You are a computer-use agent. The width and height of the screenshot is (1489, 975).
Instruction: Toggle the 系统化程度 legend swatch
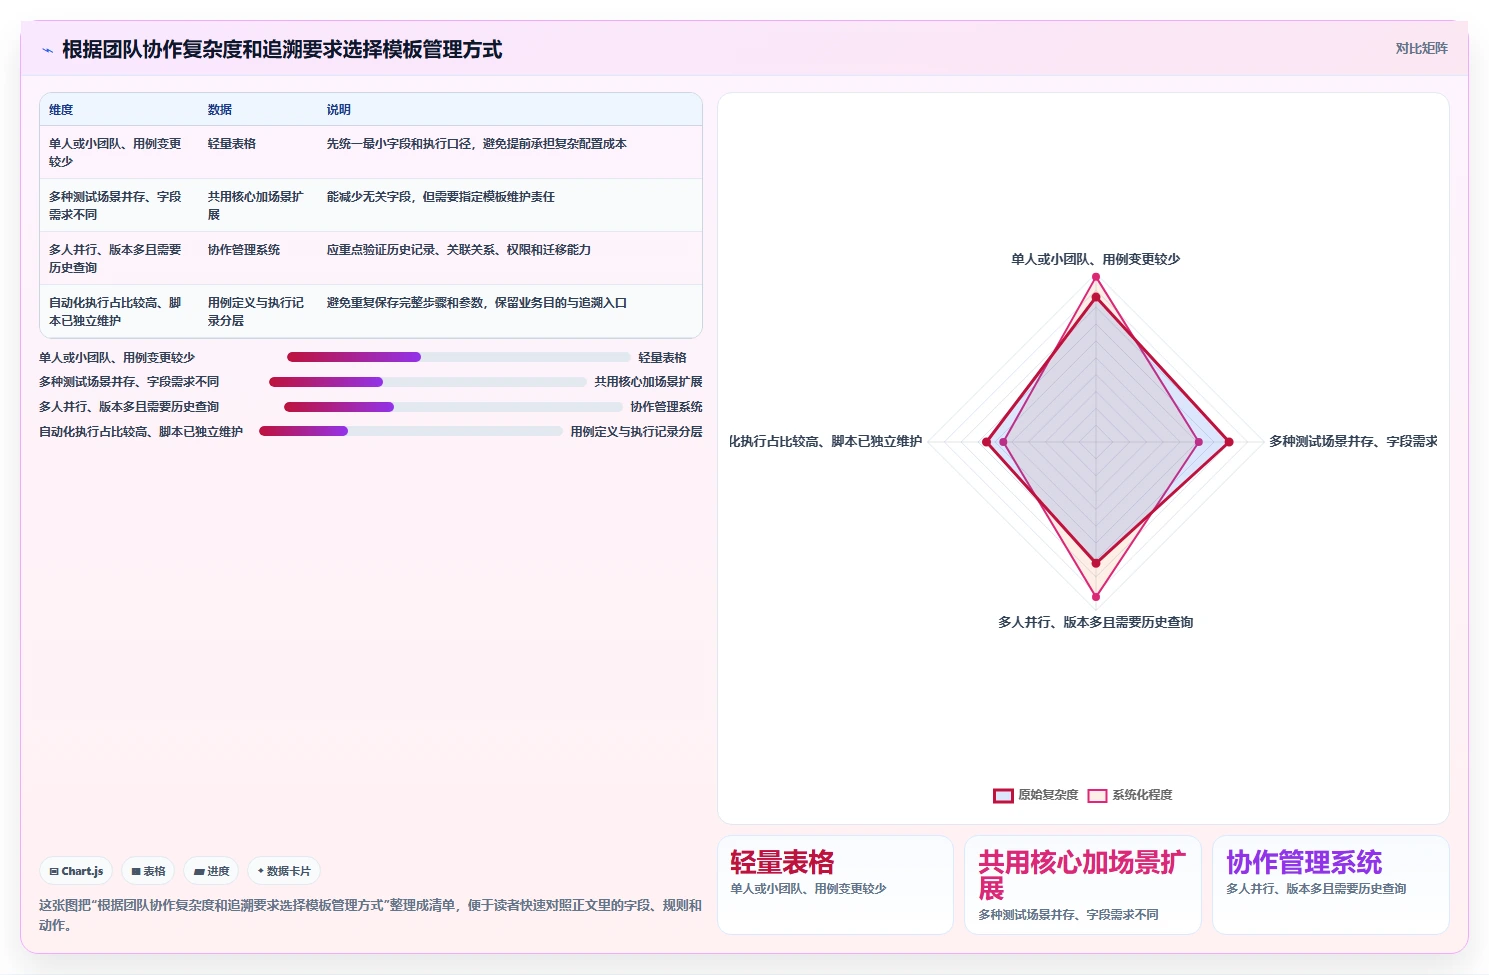click(x=1097, y=795)
